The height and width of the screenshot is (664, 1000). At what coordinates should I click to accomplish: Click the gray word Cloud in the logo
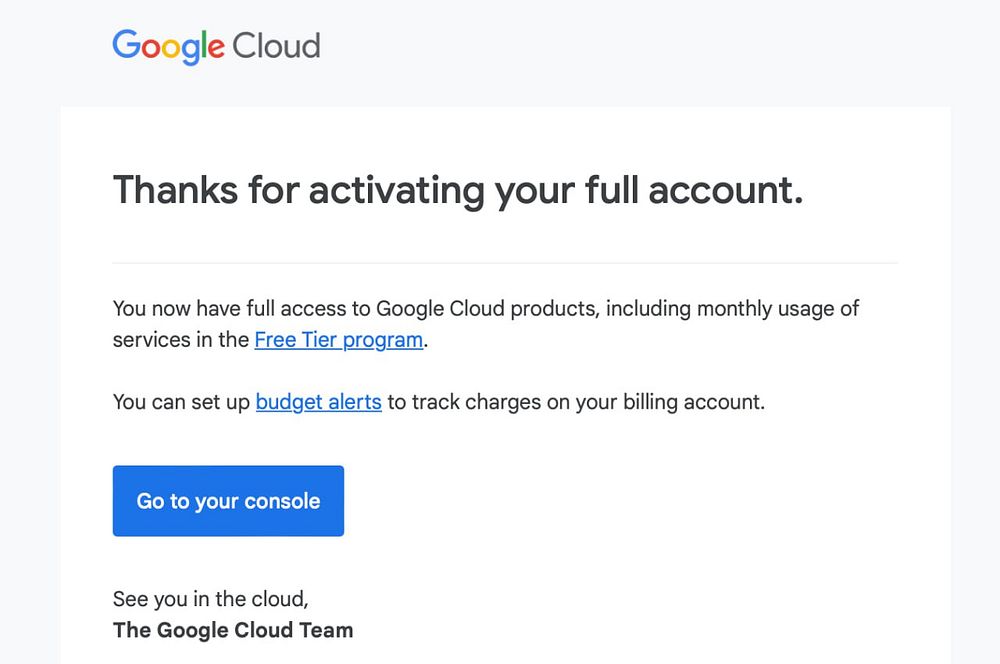tap(276, 46)
